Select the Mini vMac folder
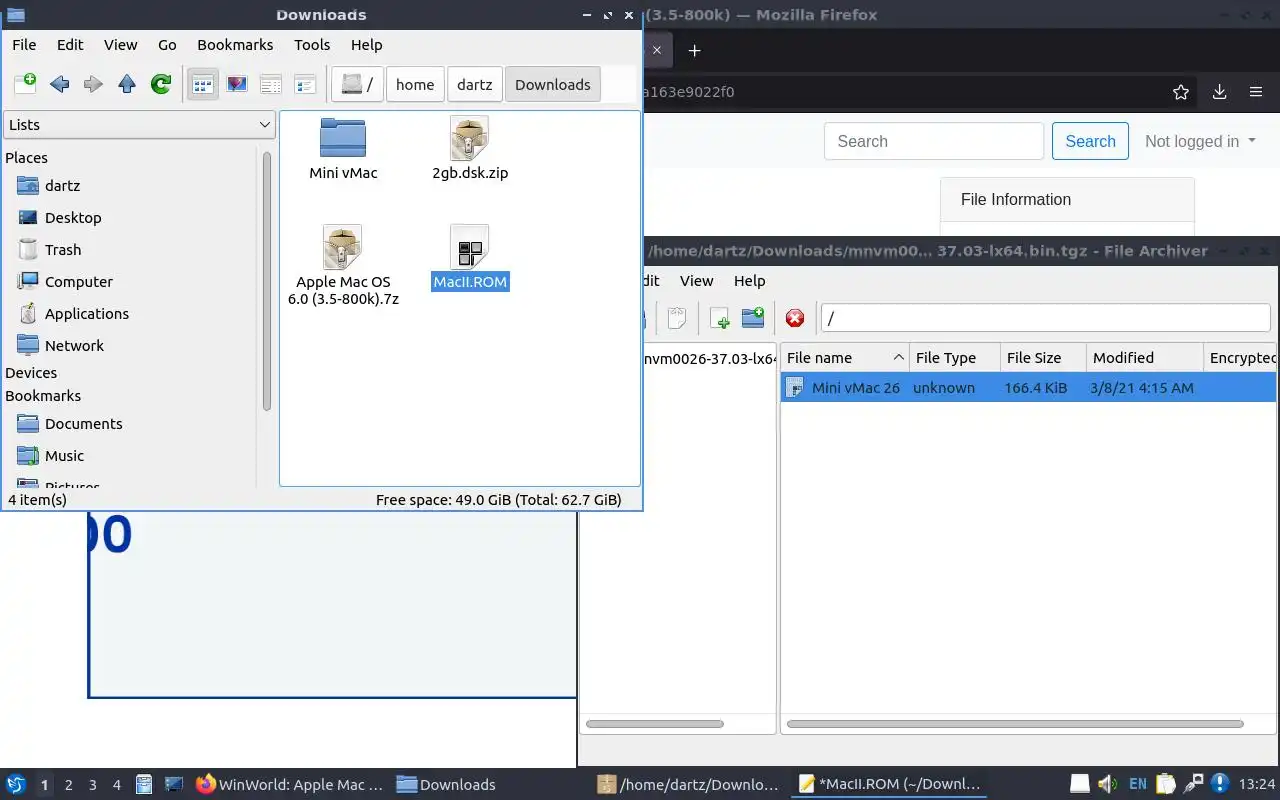The width and height of the screenshot is (1280, 800). click(343, 148)
